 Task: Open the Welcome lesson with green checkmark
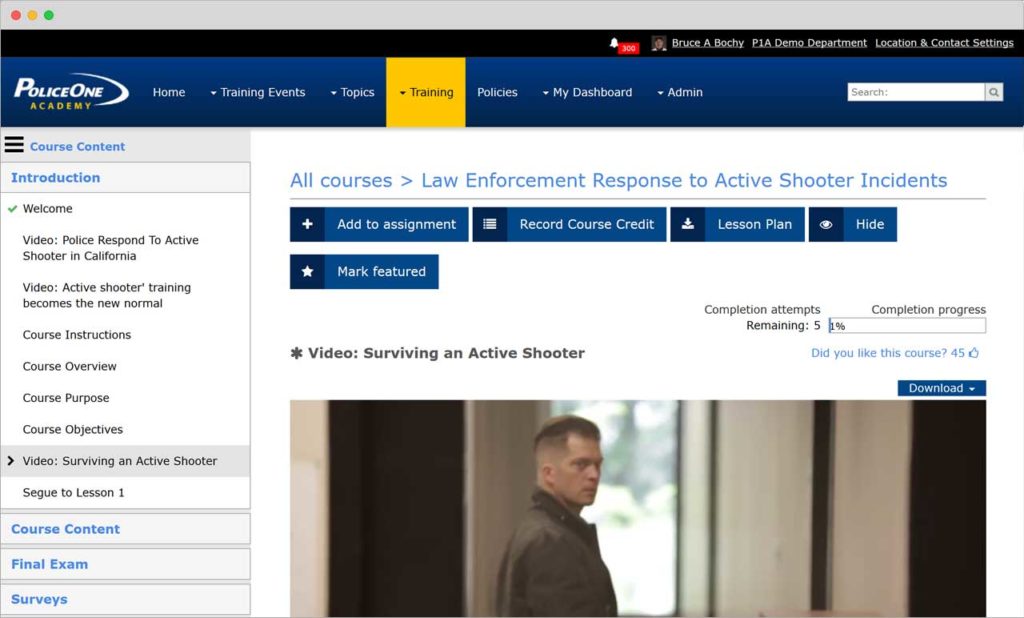(x=48, y=209)
